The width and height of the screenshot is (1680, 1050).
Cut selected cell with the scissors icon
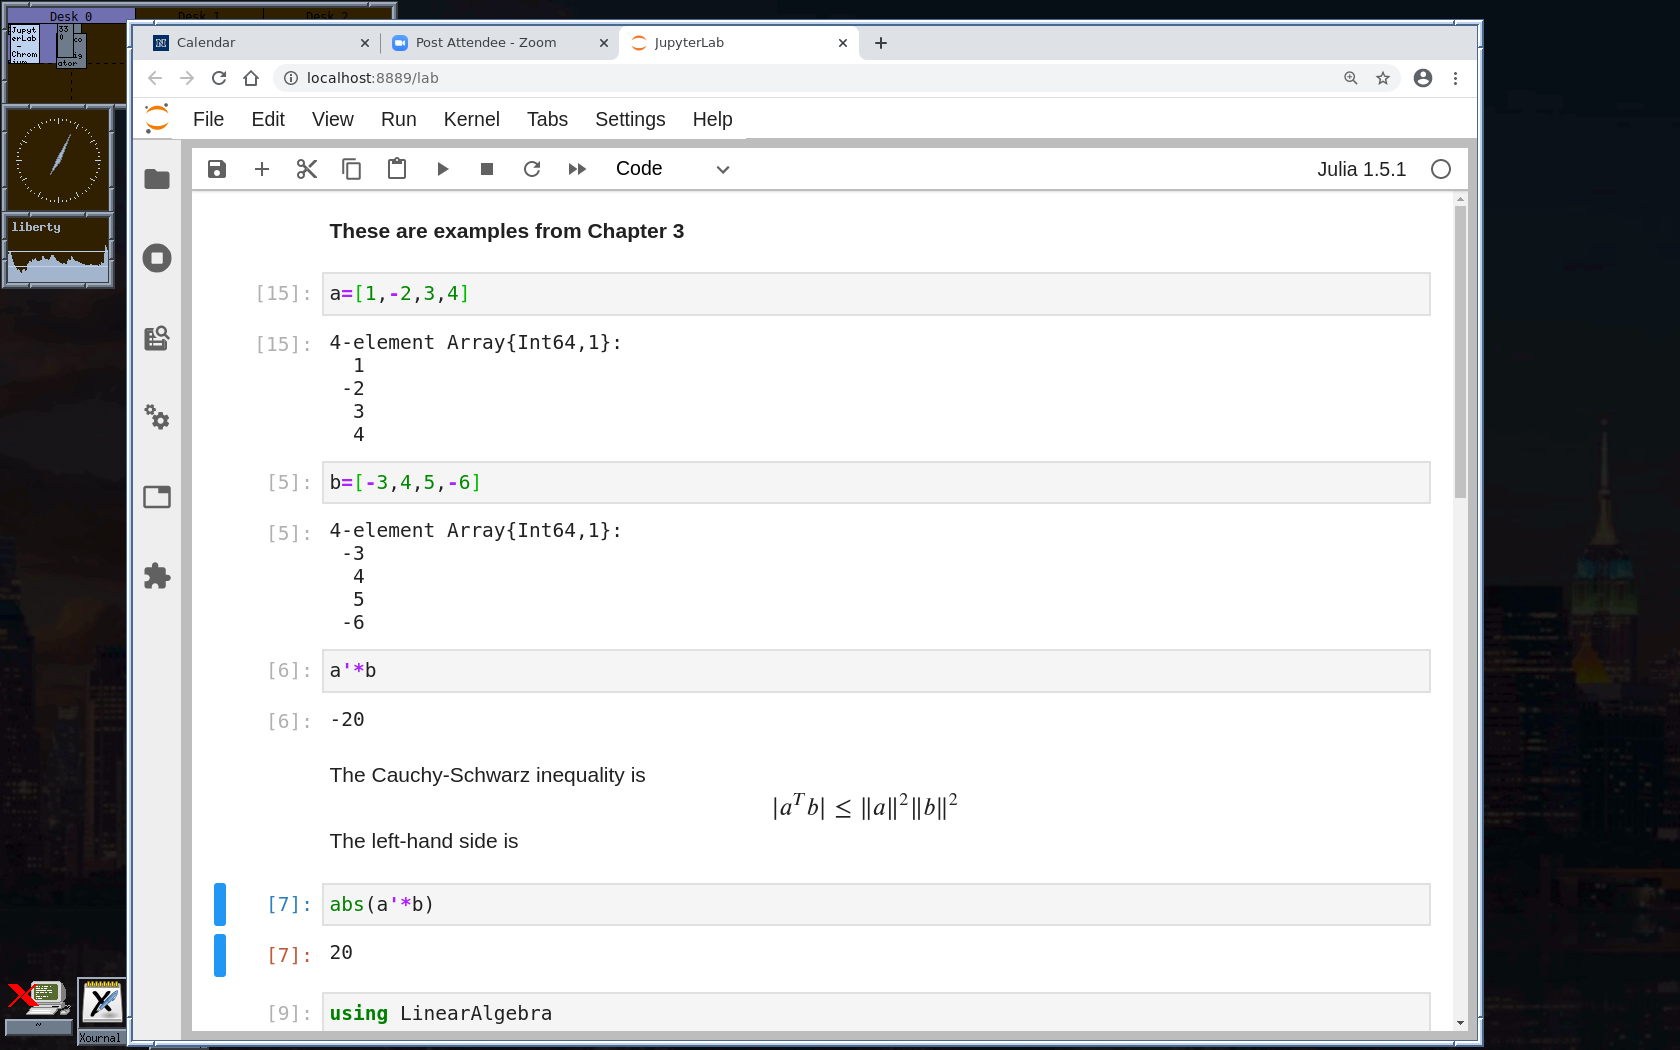point(307,169)
